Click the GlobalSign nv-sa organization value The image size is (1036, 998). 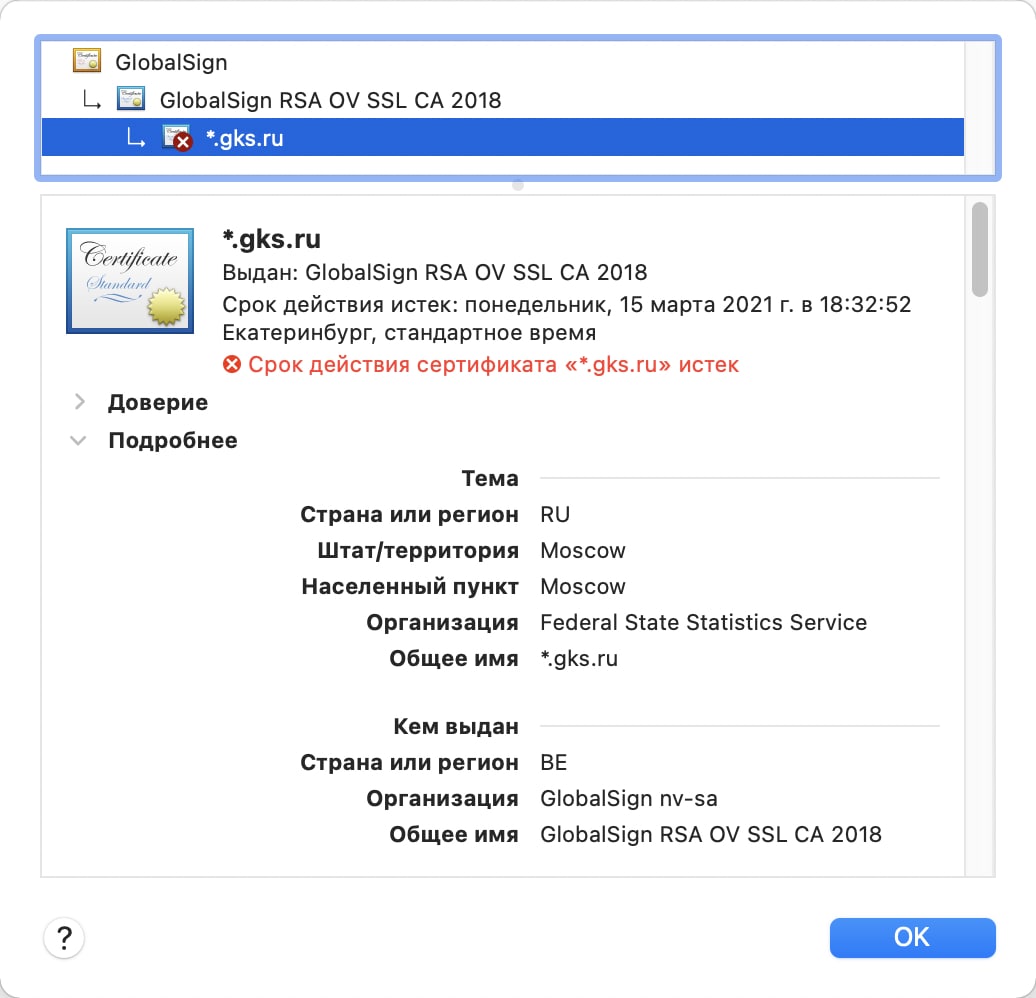(629, 798)
